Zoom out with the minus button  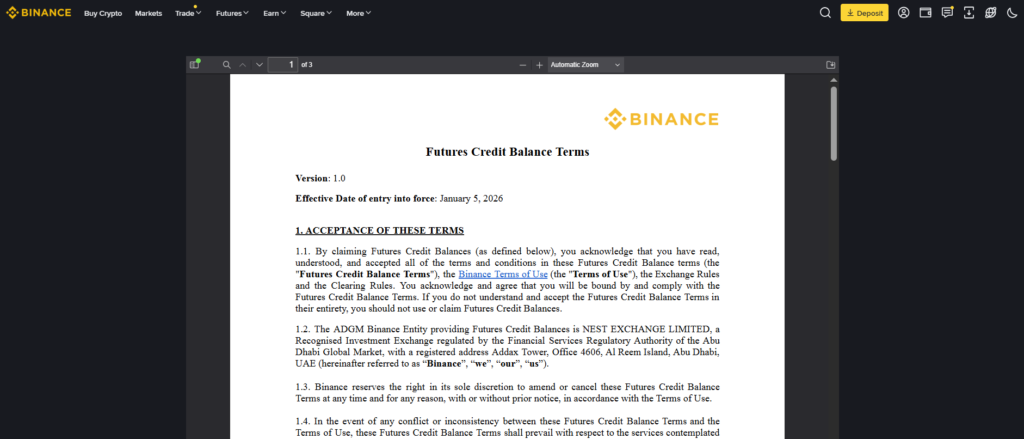pos(522,65)
